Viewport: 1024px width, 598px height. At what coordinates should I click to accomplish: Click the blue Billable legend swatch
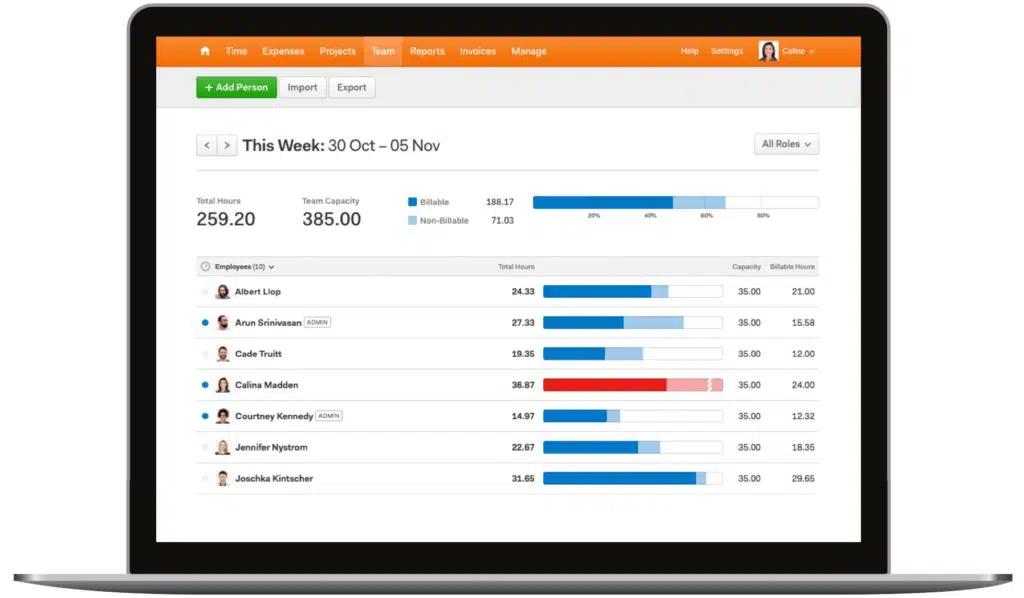(412, 202)
